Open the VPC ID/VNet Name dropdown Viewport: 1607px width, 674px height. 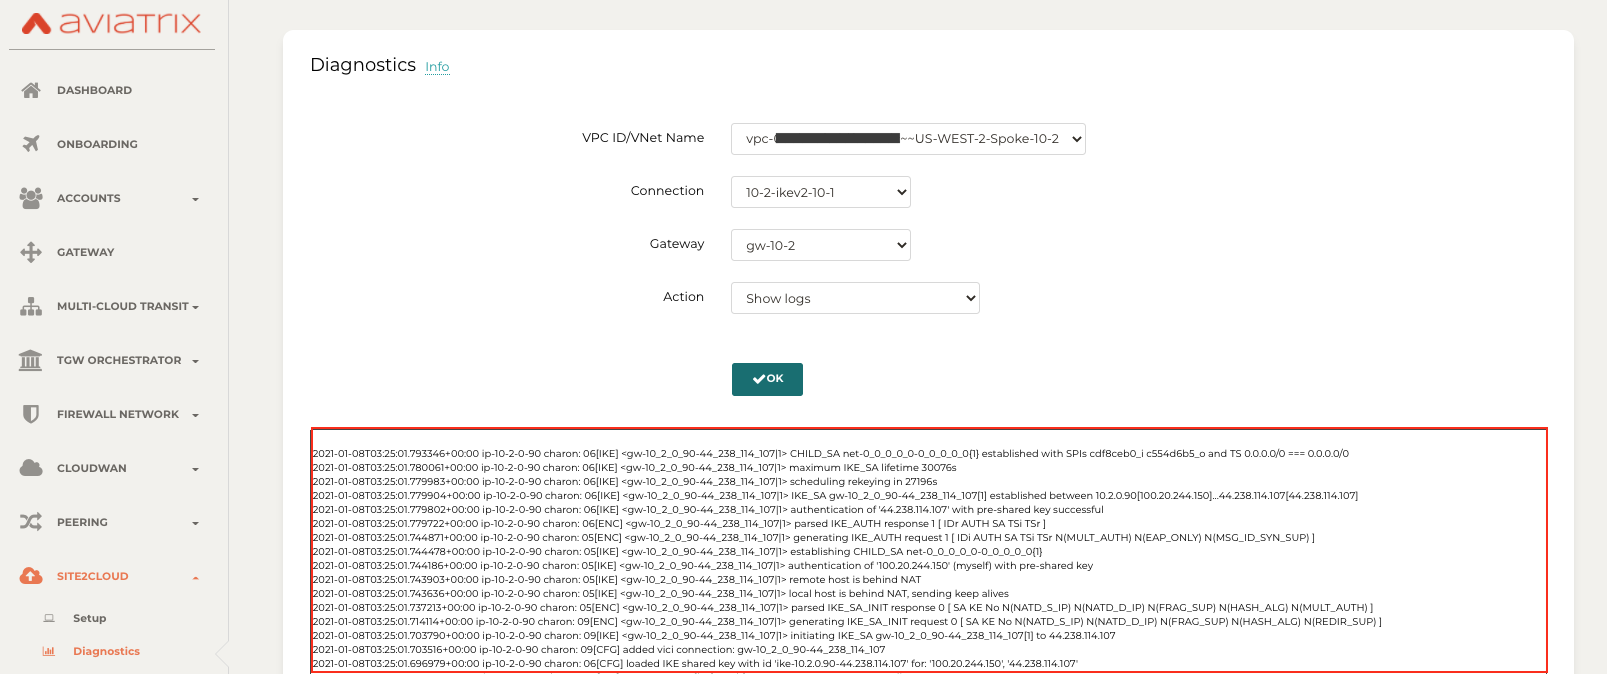coord(908,139)
